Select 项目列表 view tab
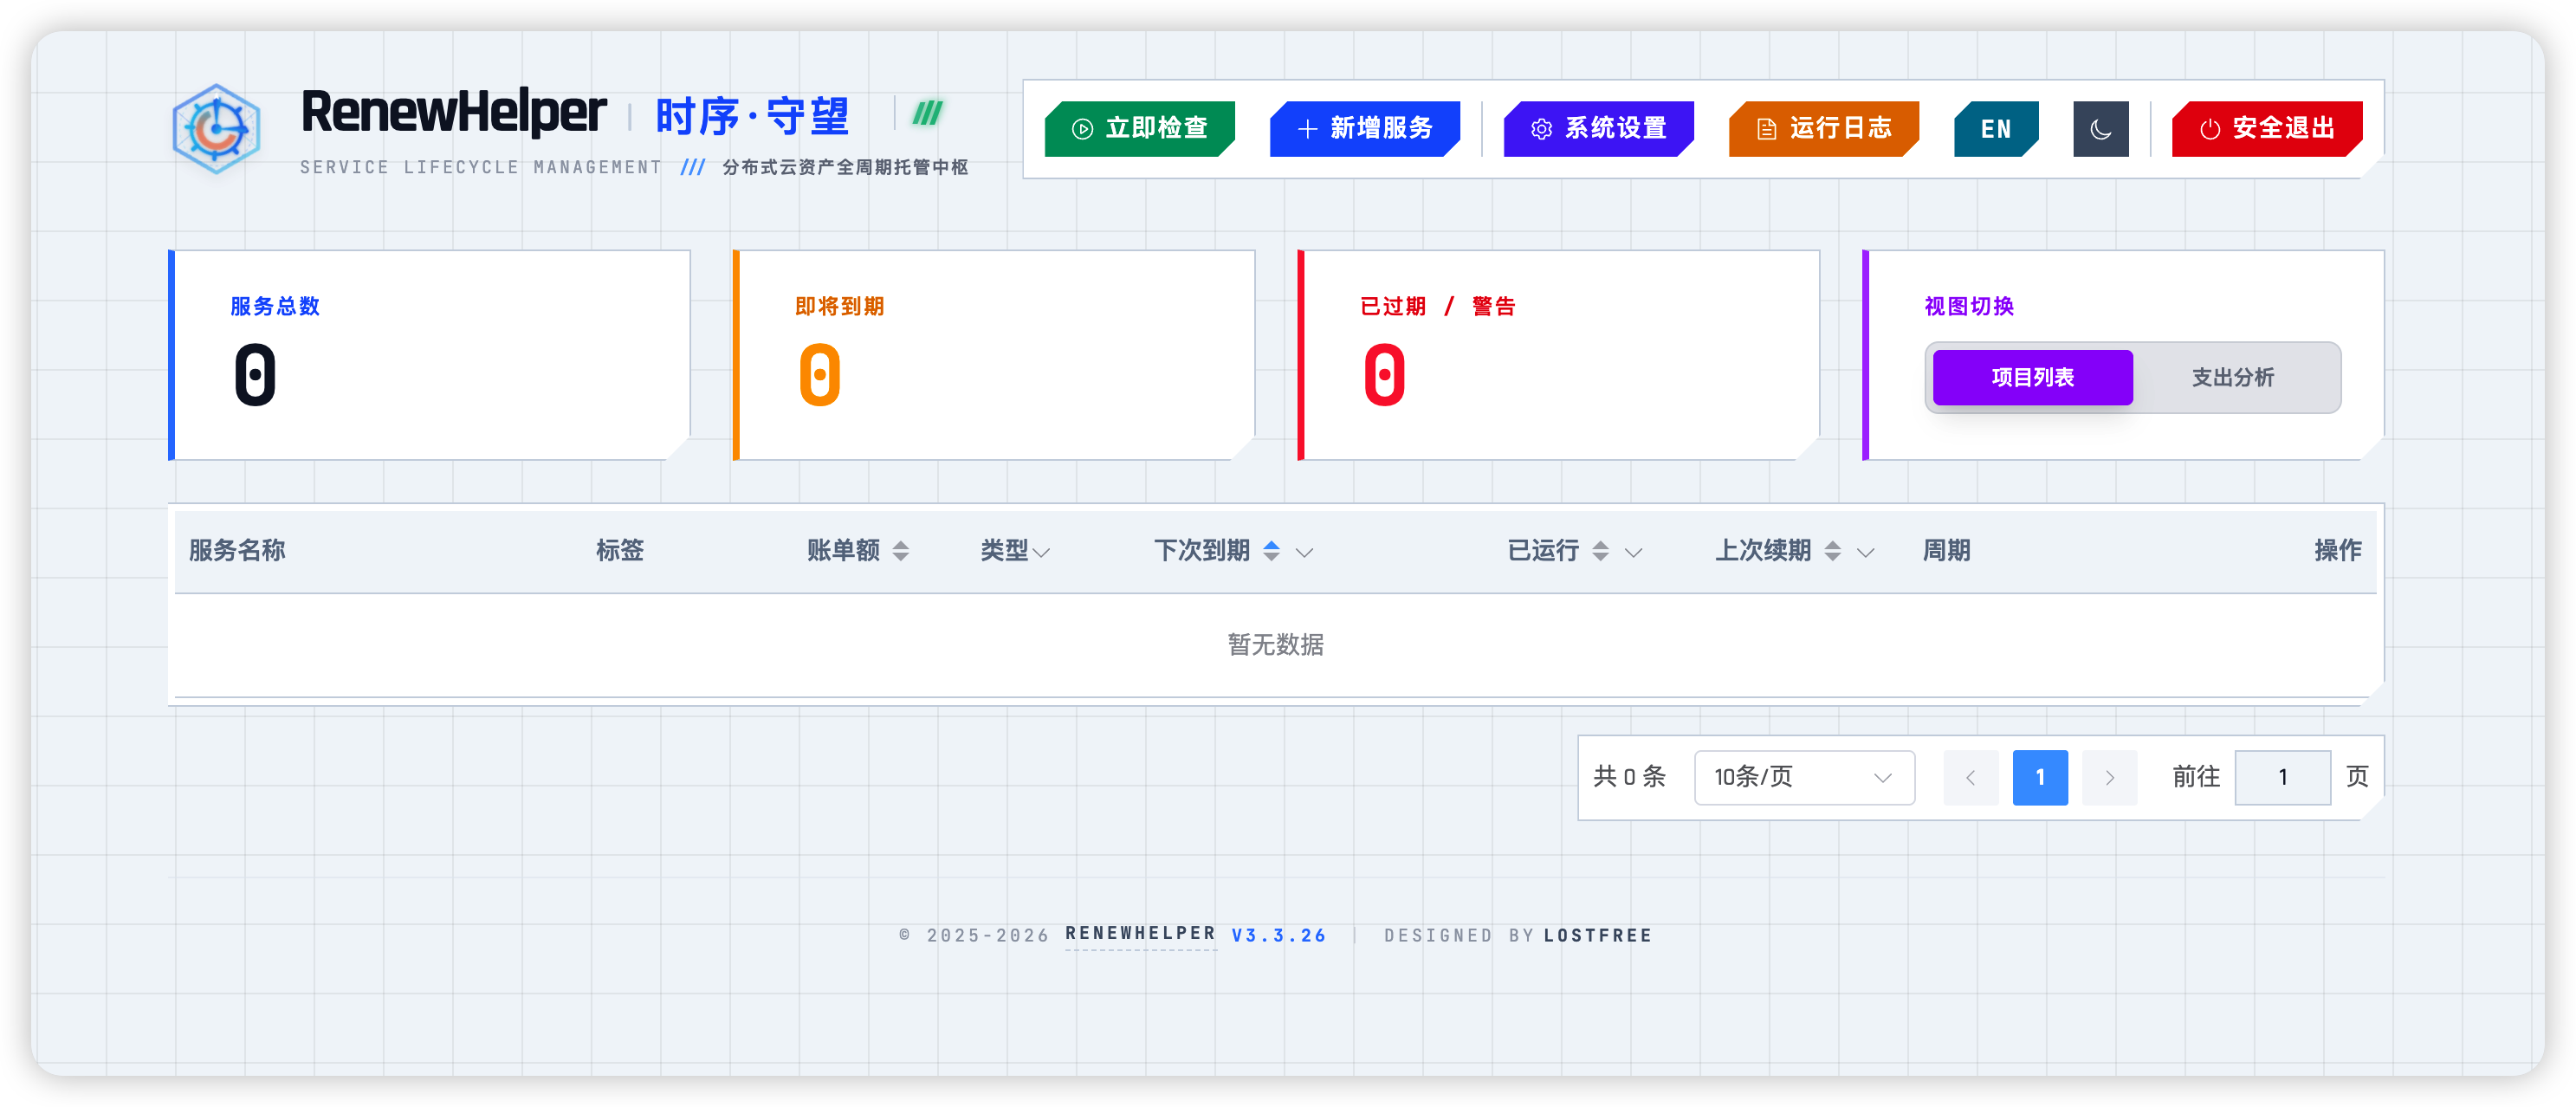The height and width of the screenshot is (1107, 2576). click(x=2032, y=377)
